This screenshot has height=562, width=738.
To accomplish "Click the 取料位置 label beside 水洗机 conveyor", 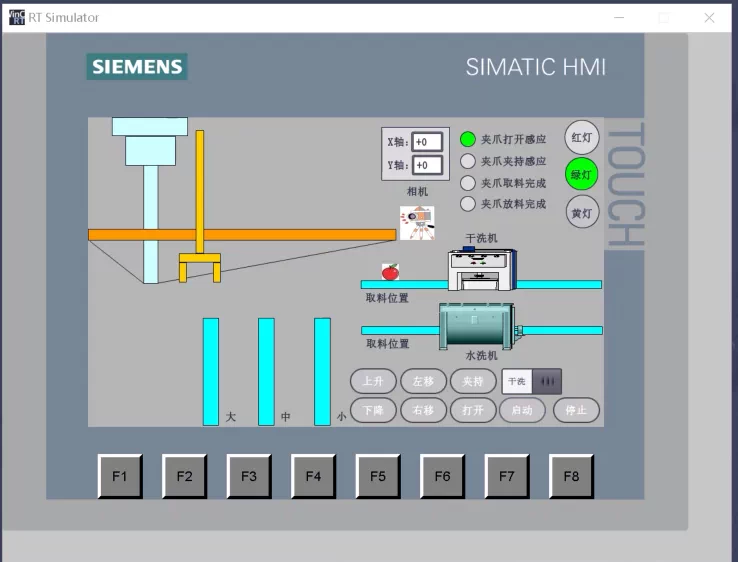I will 387,344.
